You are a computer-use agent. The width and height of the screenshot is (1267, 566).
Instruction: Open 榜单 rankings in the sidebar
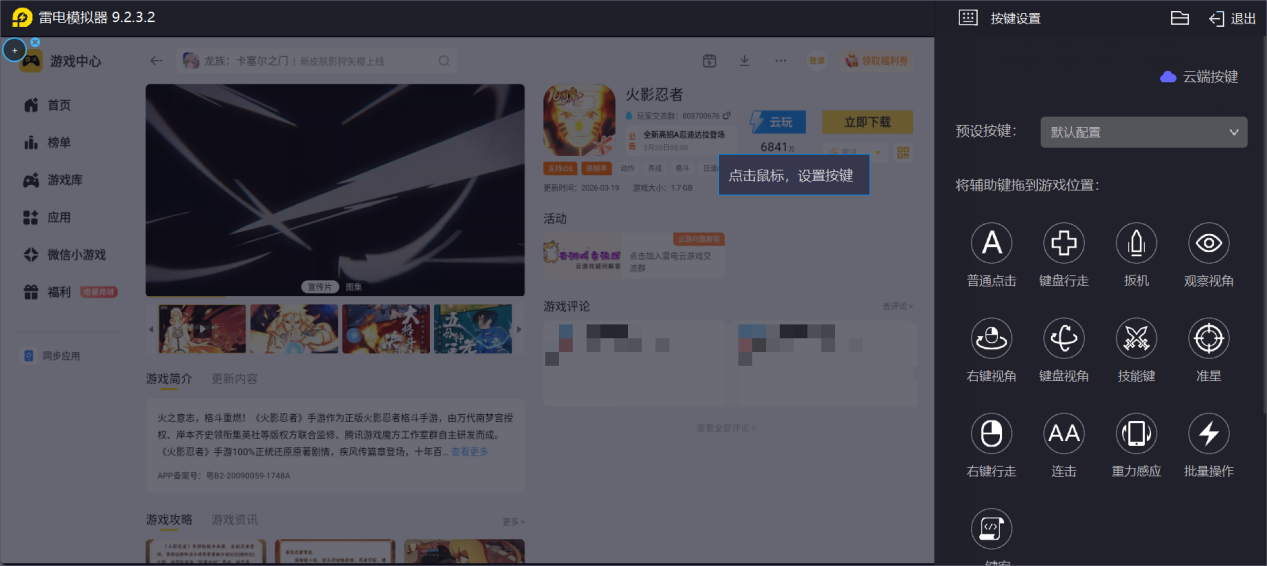pyautogui.click(x=48, y=143)
